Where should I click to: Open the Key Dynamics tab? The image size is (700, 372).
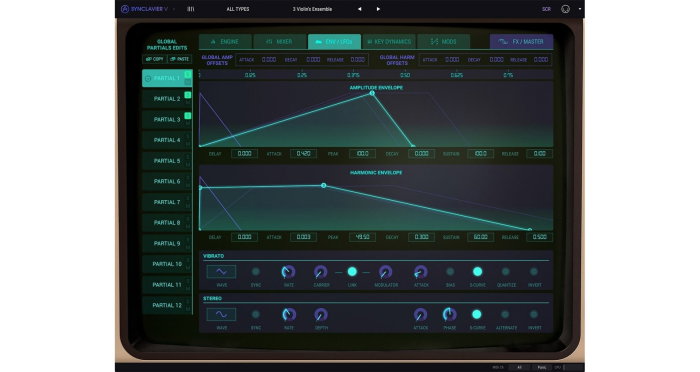(x=389, y=42)
